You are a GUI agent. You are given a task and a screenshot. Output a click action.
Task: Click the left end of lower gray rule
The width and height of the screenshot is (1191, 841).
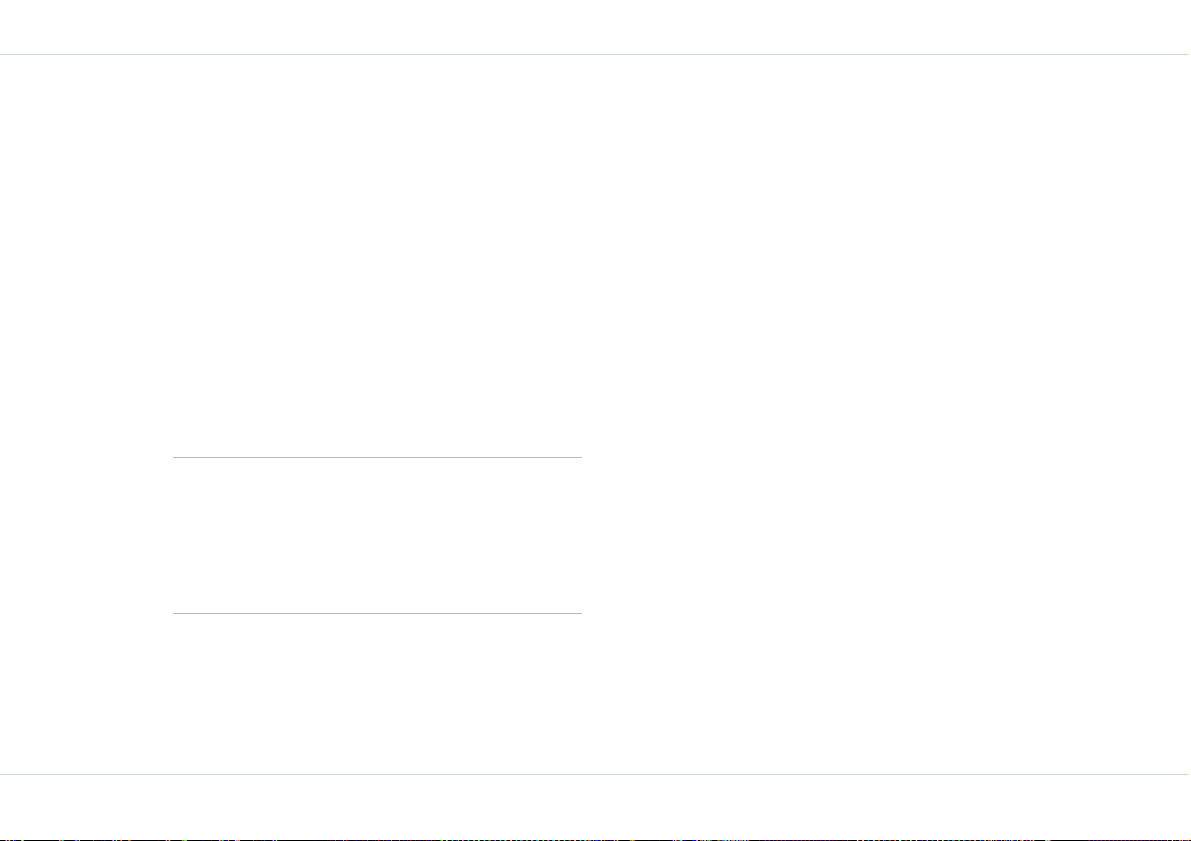pyautogui.click(x=175, y=613)
